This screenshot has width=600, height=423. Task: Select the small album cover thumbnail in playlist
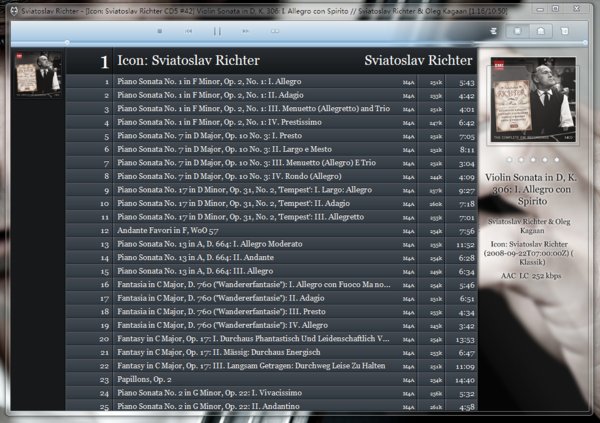pyautogui.click(x=38, y=74)
